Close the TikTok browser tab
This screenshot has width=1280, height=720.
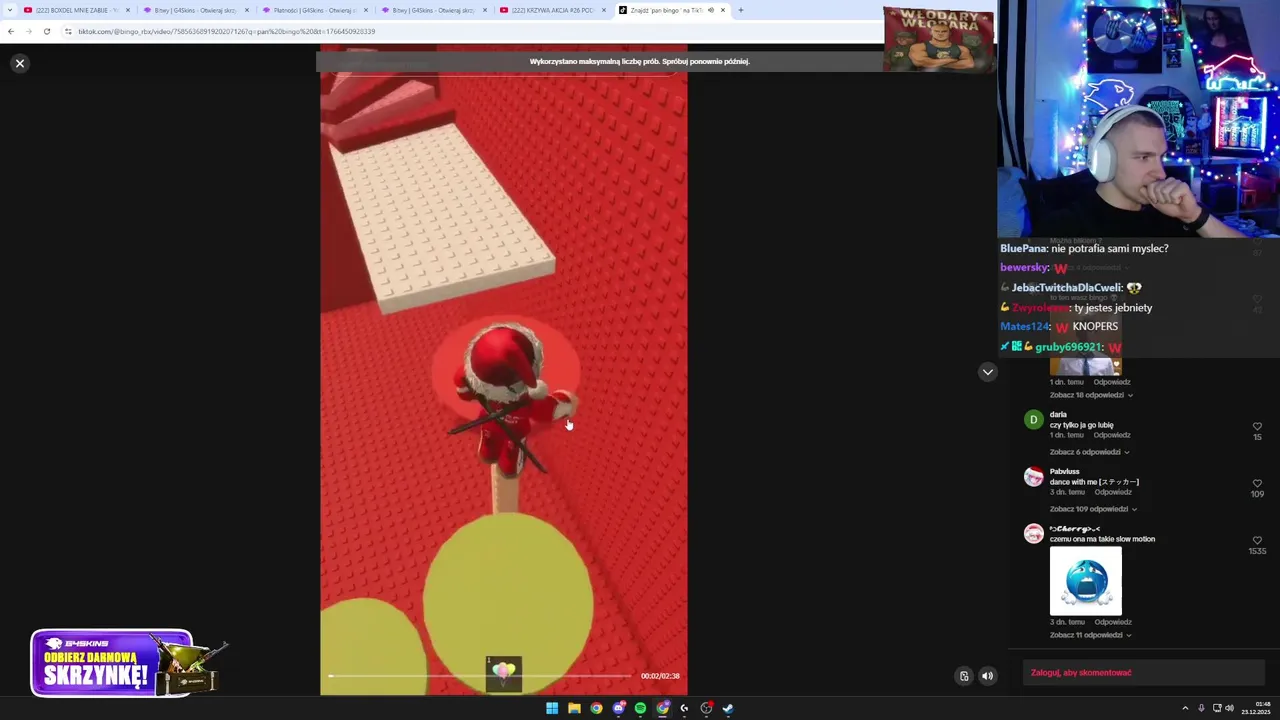coord(722,10)
